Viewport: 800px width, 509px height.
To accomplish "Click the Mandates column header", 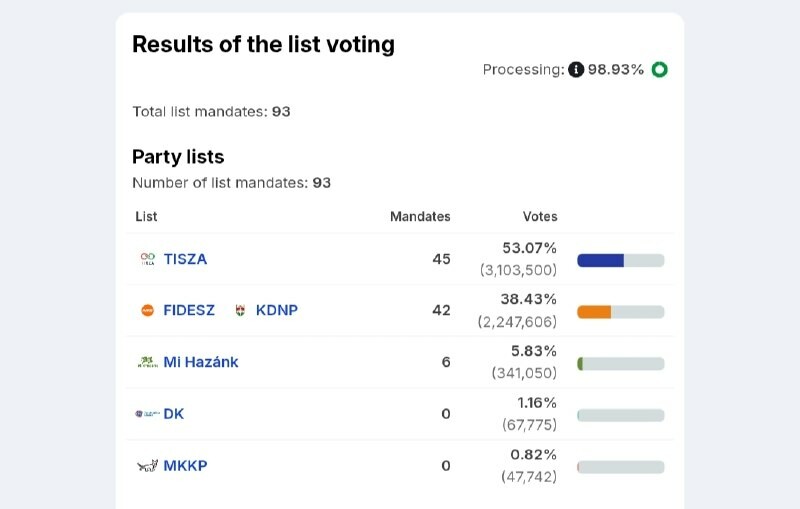I will (x=420, y=217).
